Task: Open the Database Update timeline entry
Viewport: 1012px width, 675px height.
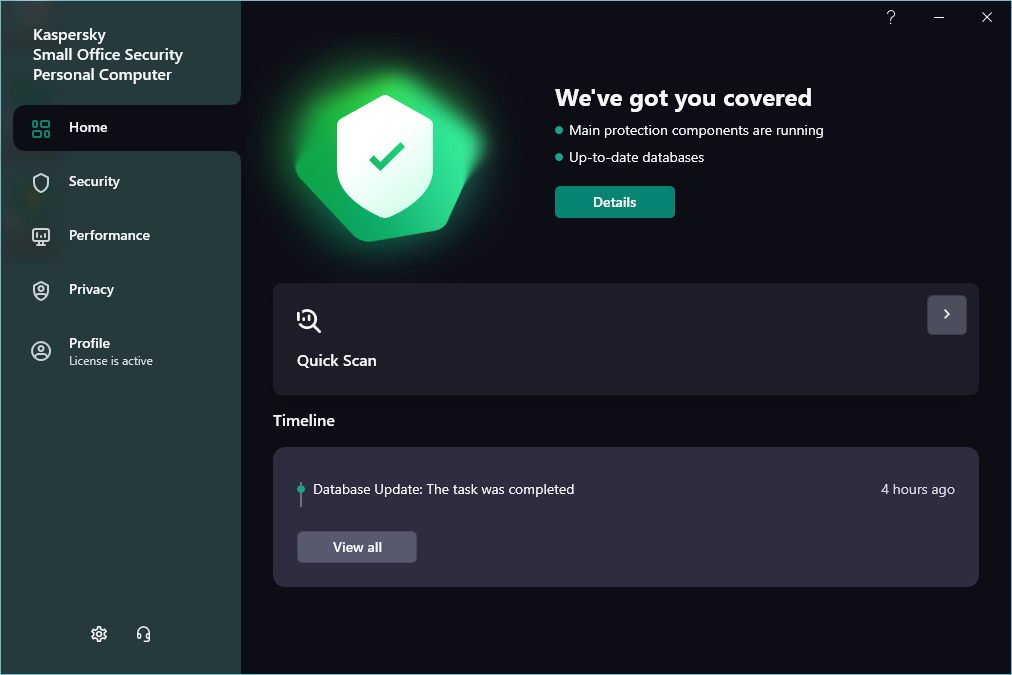Action: click(x=443, y=490)
